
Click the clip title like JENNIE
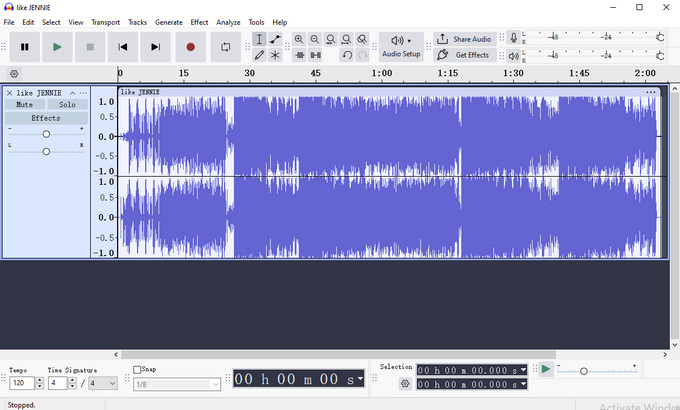click(140, 92)
